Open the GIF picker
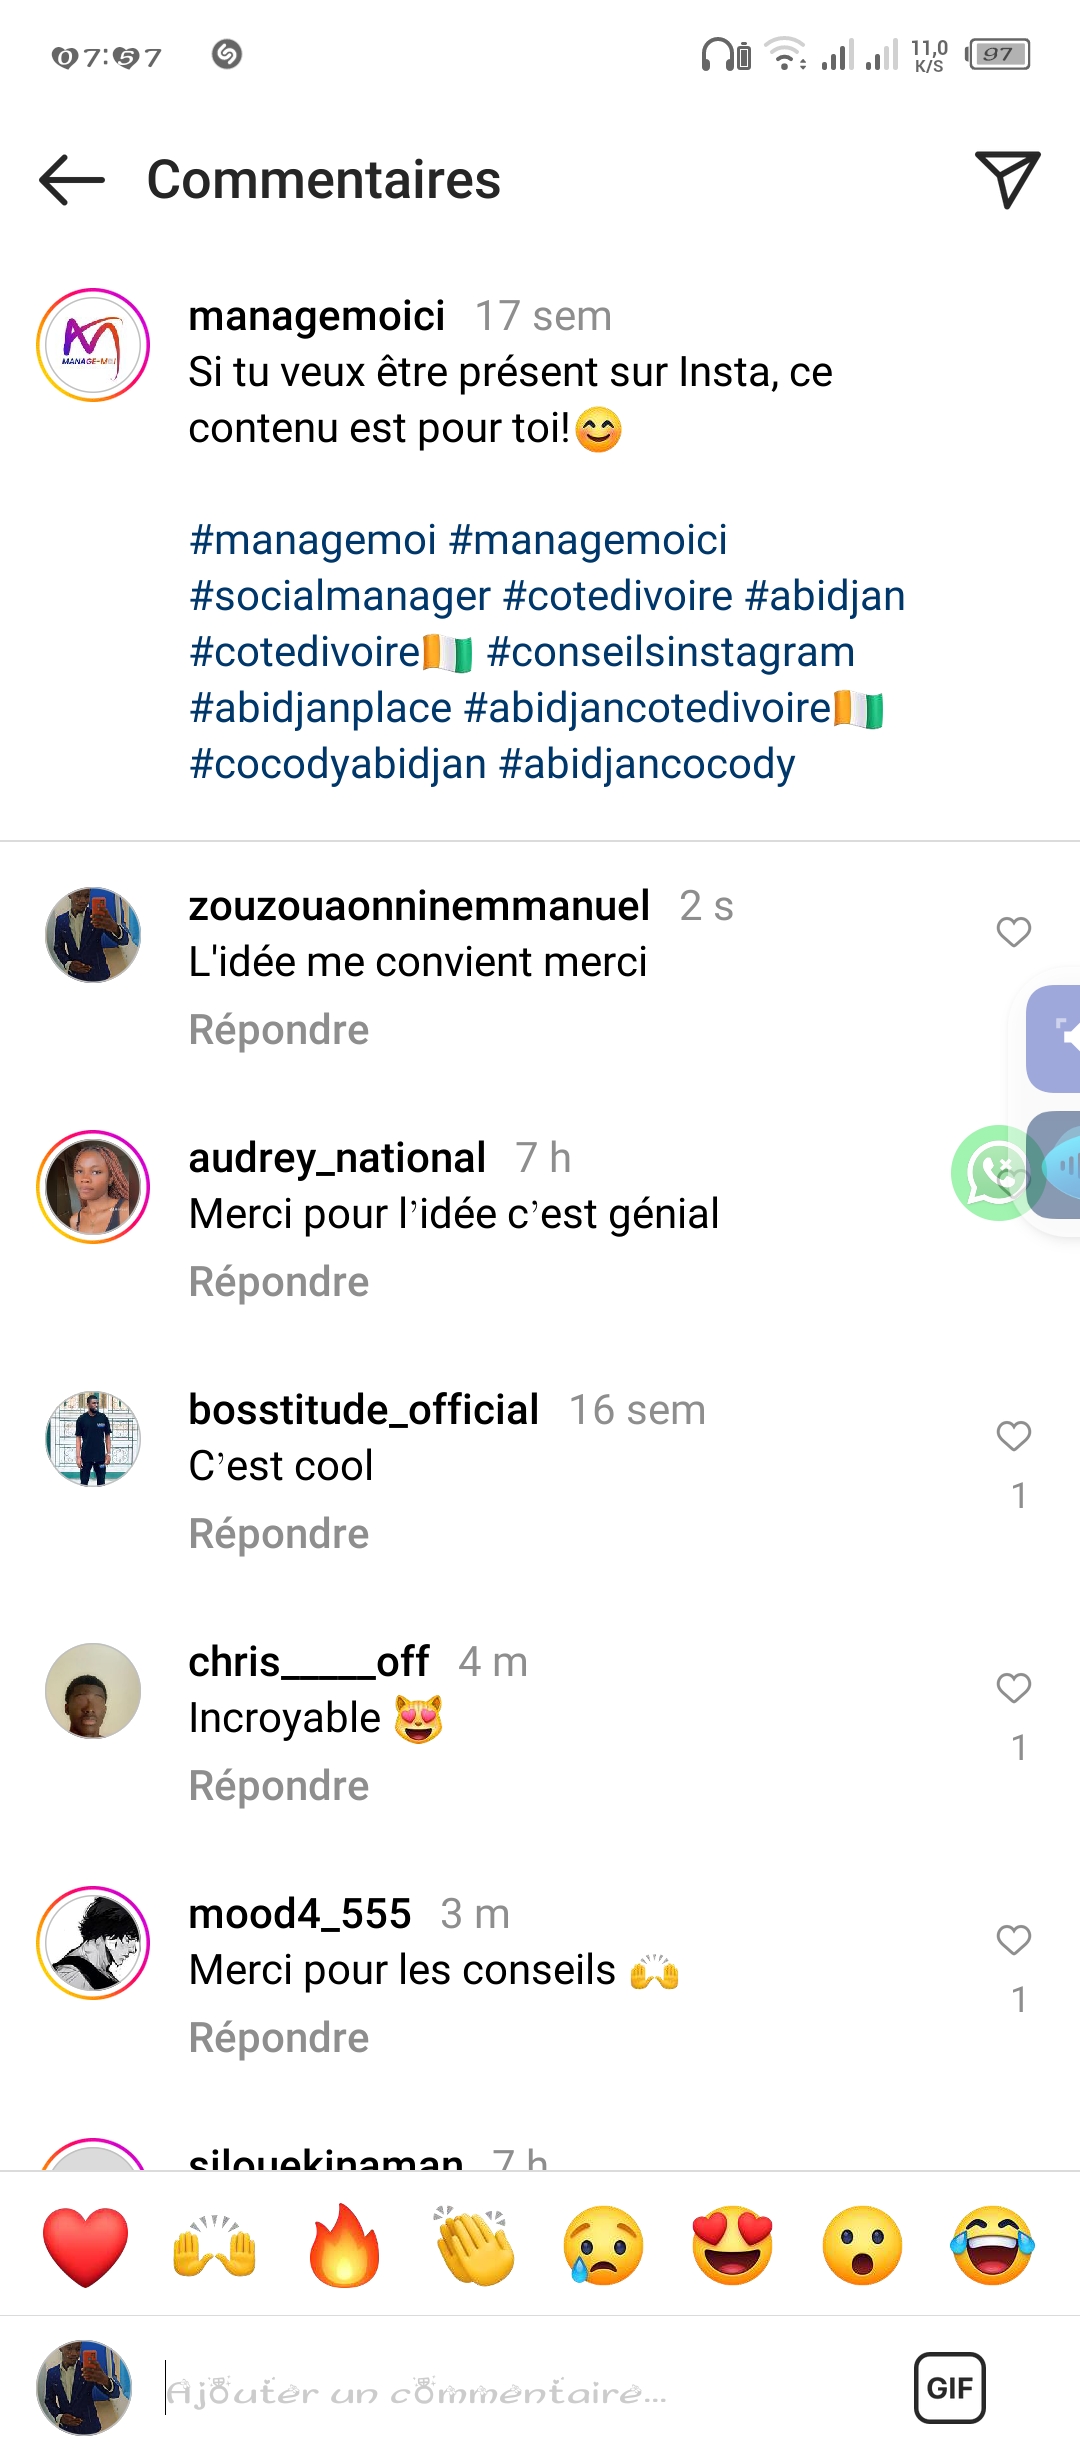The image size is (1080, 2460). (x=949, y=2388)
